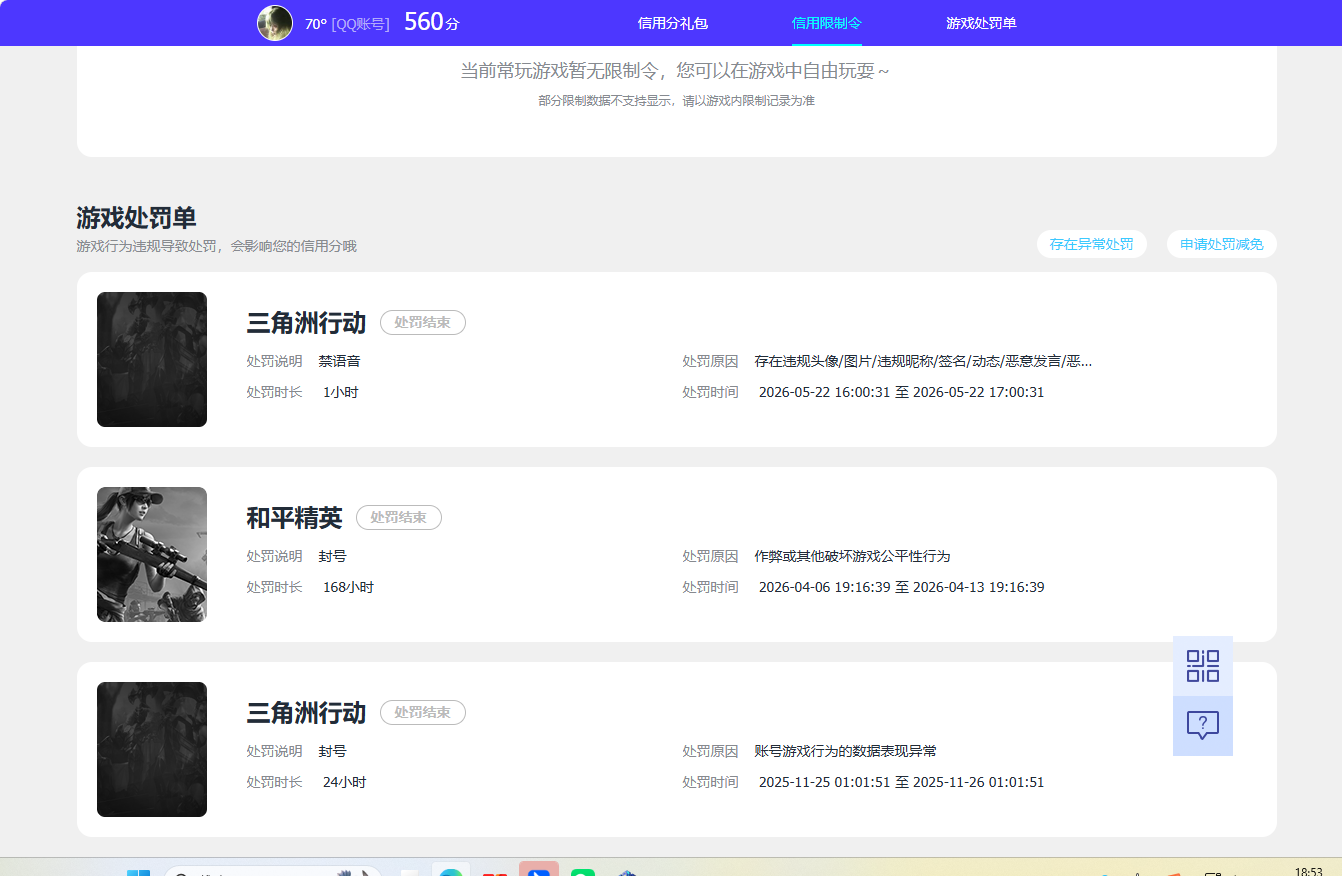Click 封号 description on 和平精英 card
The height and width of the screenshot is (876, 1342).
(332, 556)
